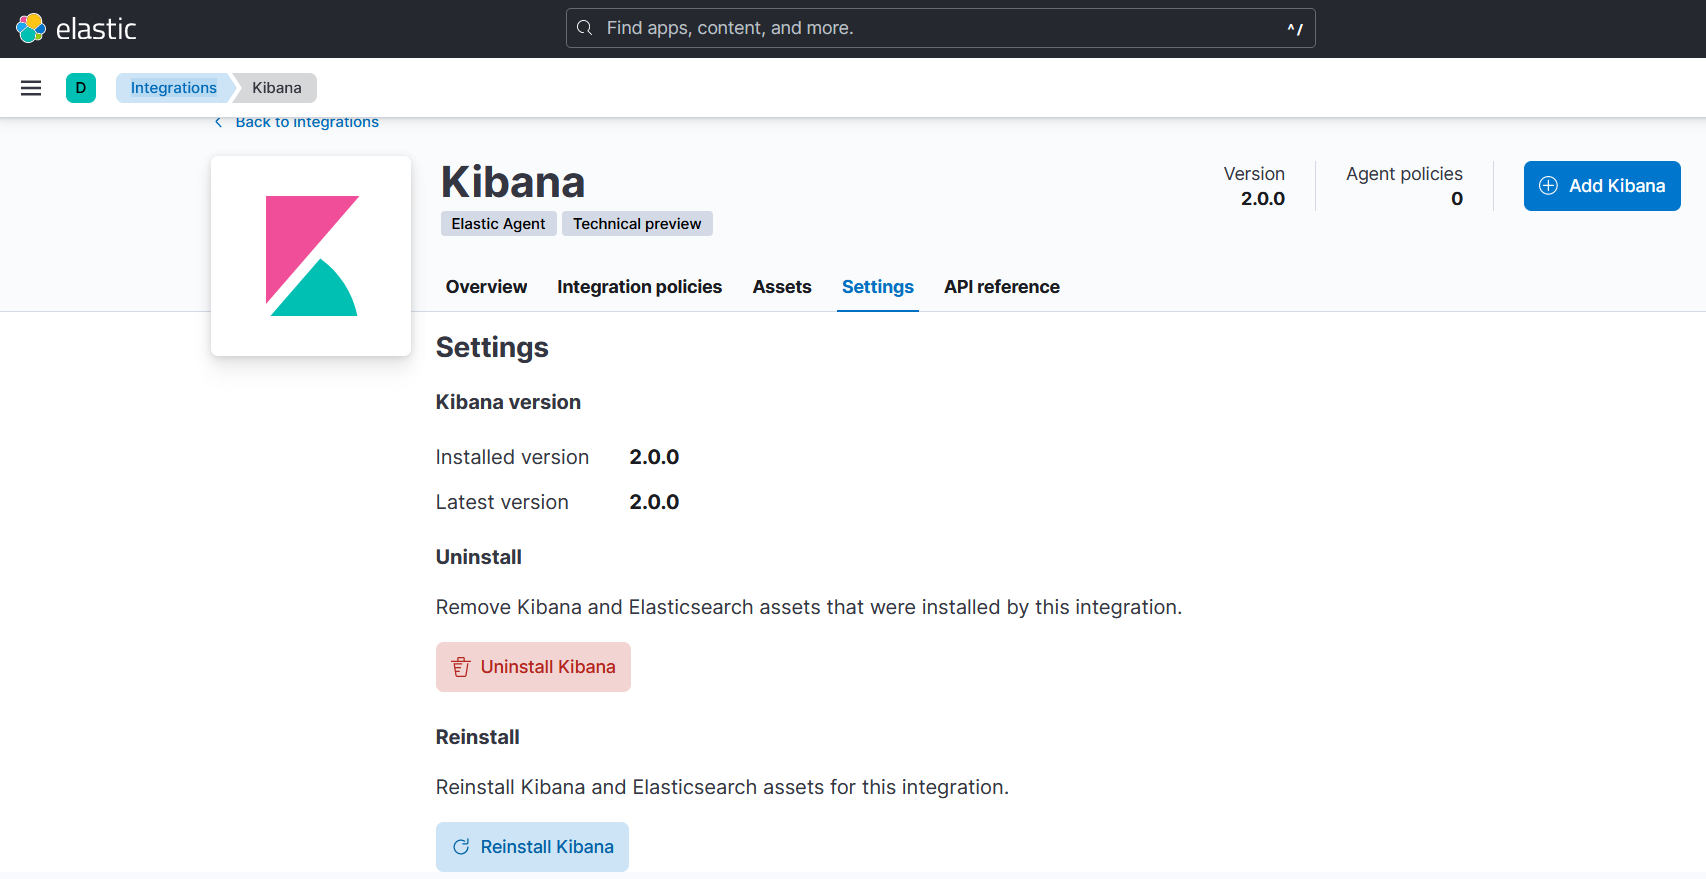Click the Elastic Agent badge
Image resolution: width=1706 pixels, height=879 pixels.
pos(498,224)
